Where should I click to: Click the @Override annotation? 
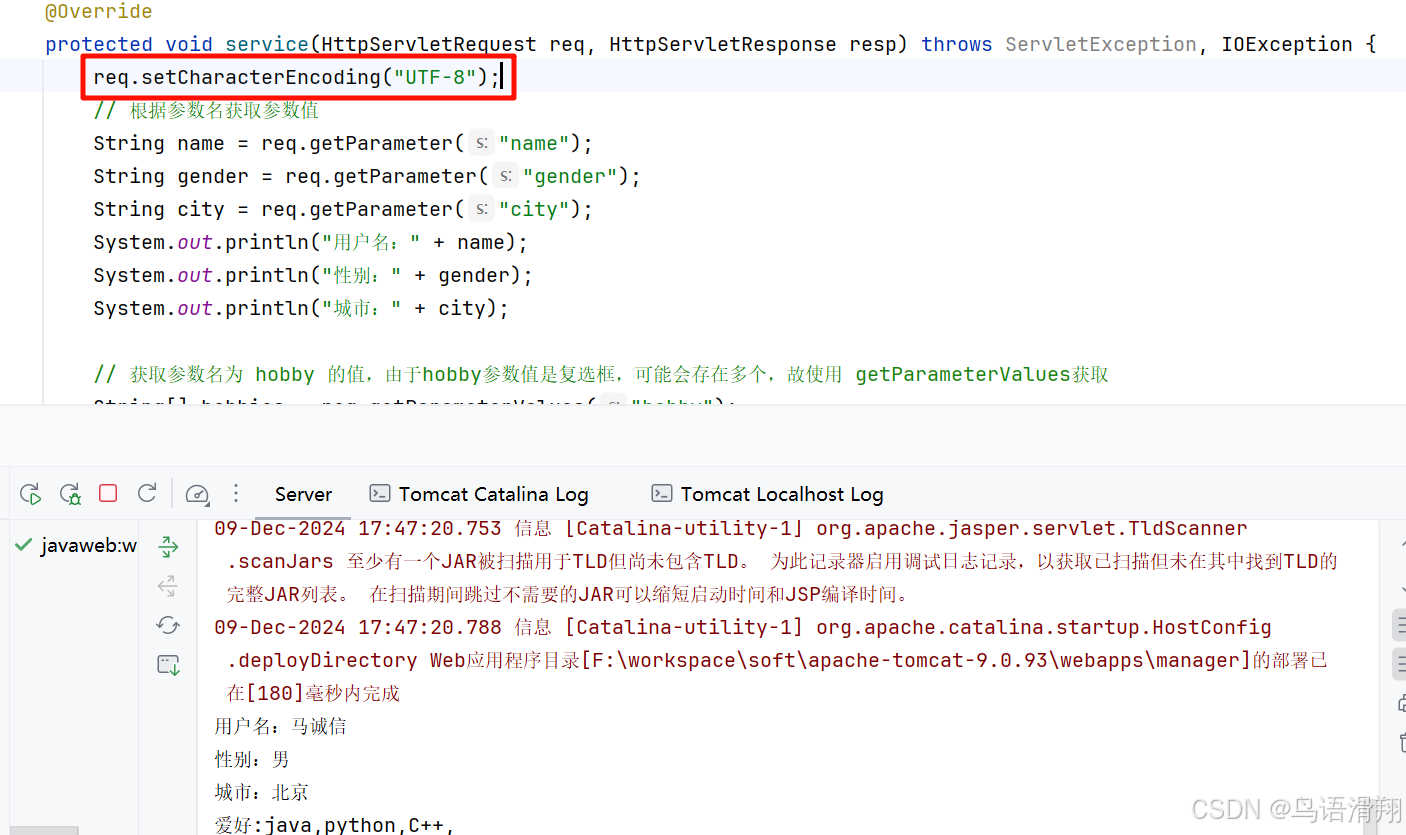(99, 12)
